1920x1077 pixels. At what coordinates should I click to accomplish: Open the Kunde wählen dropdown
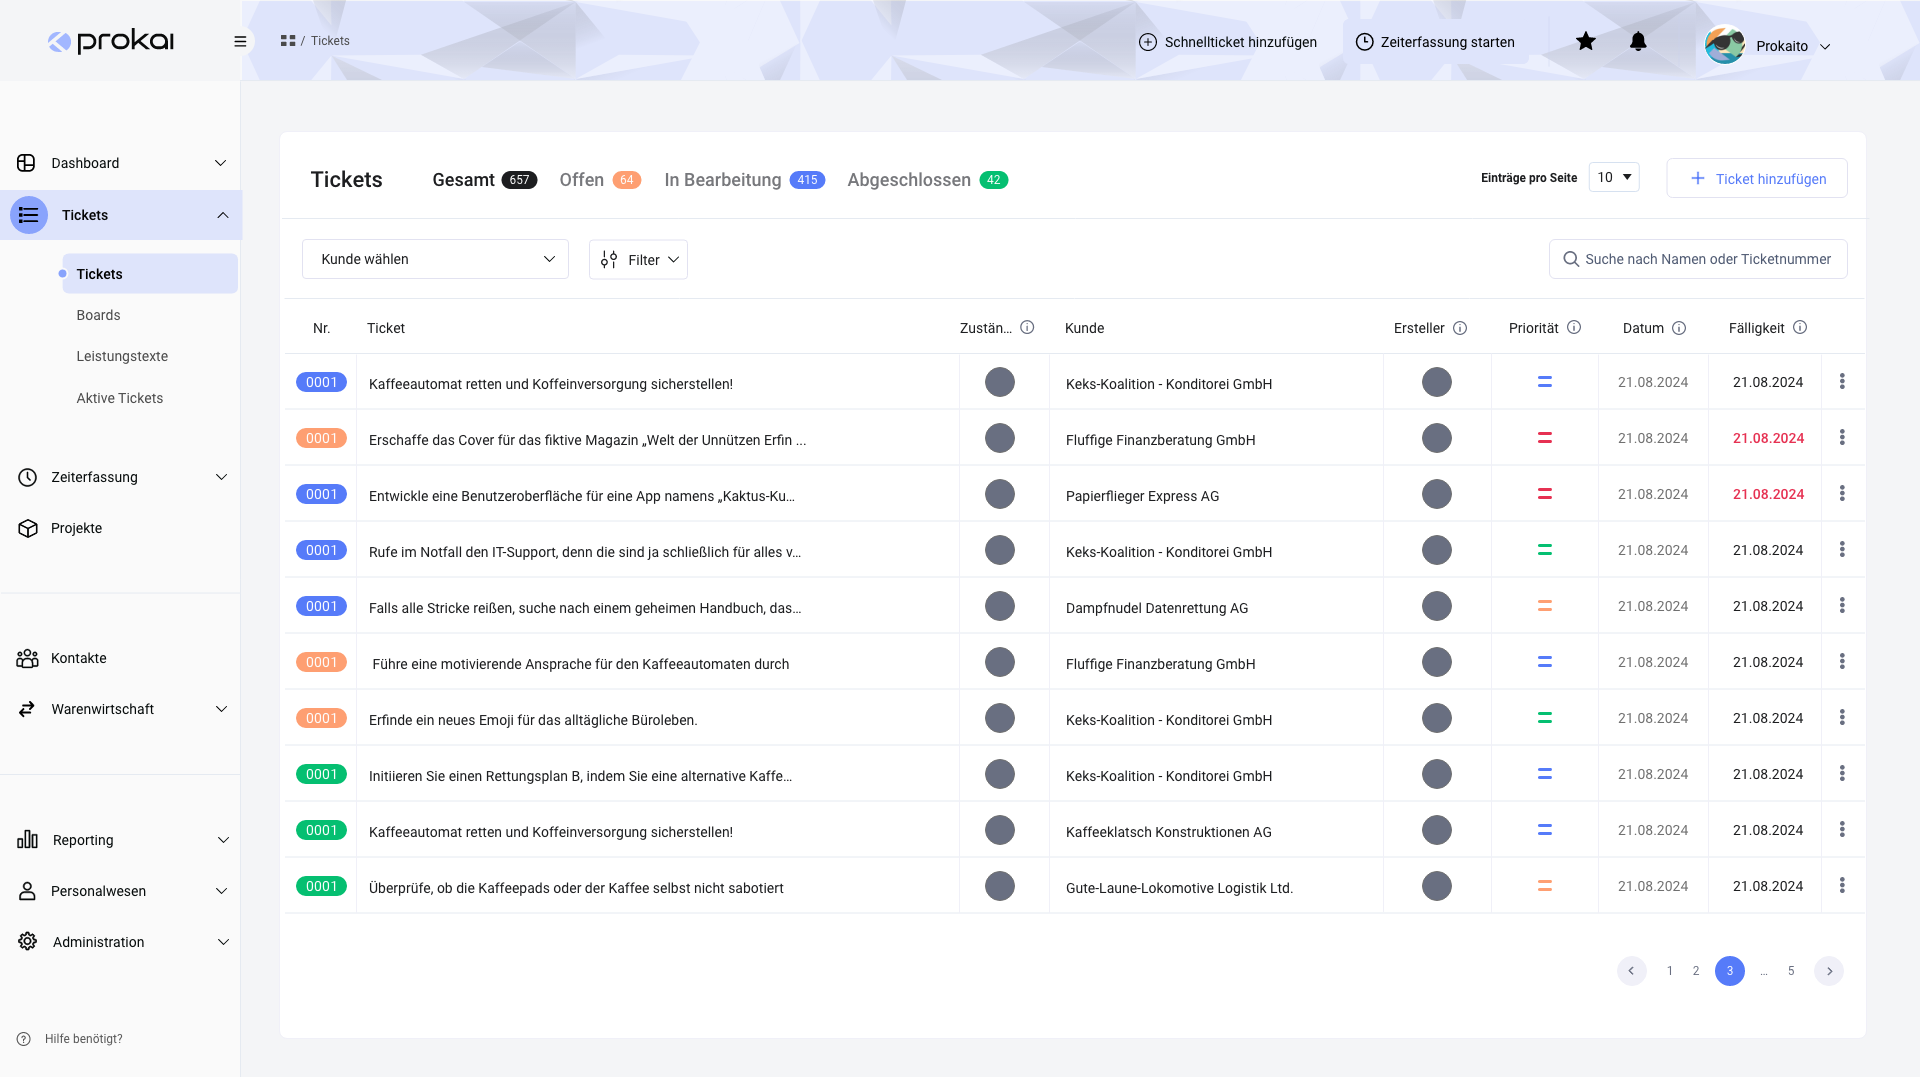435,259
